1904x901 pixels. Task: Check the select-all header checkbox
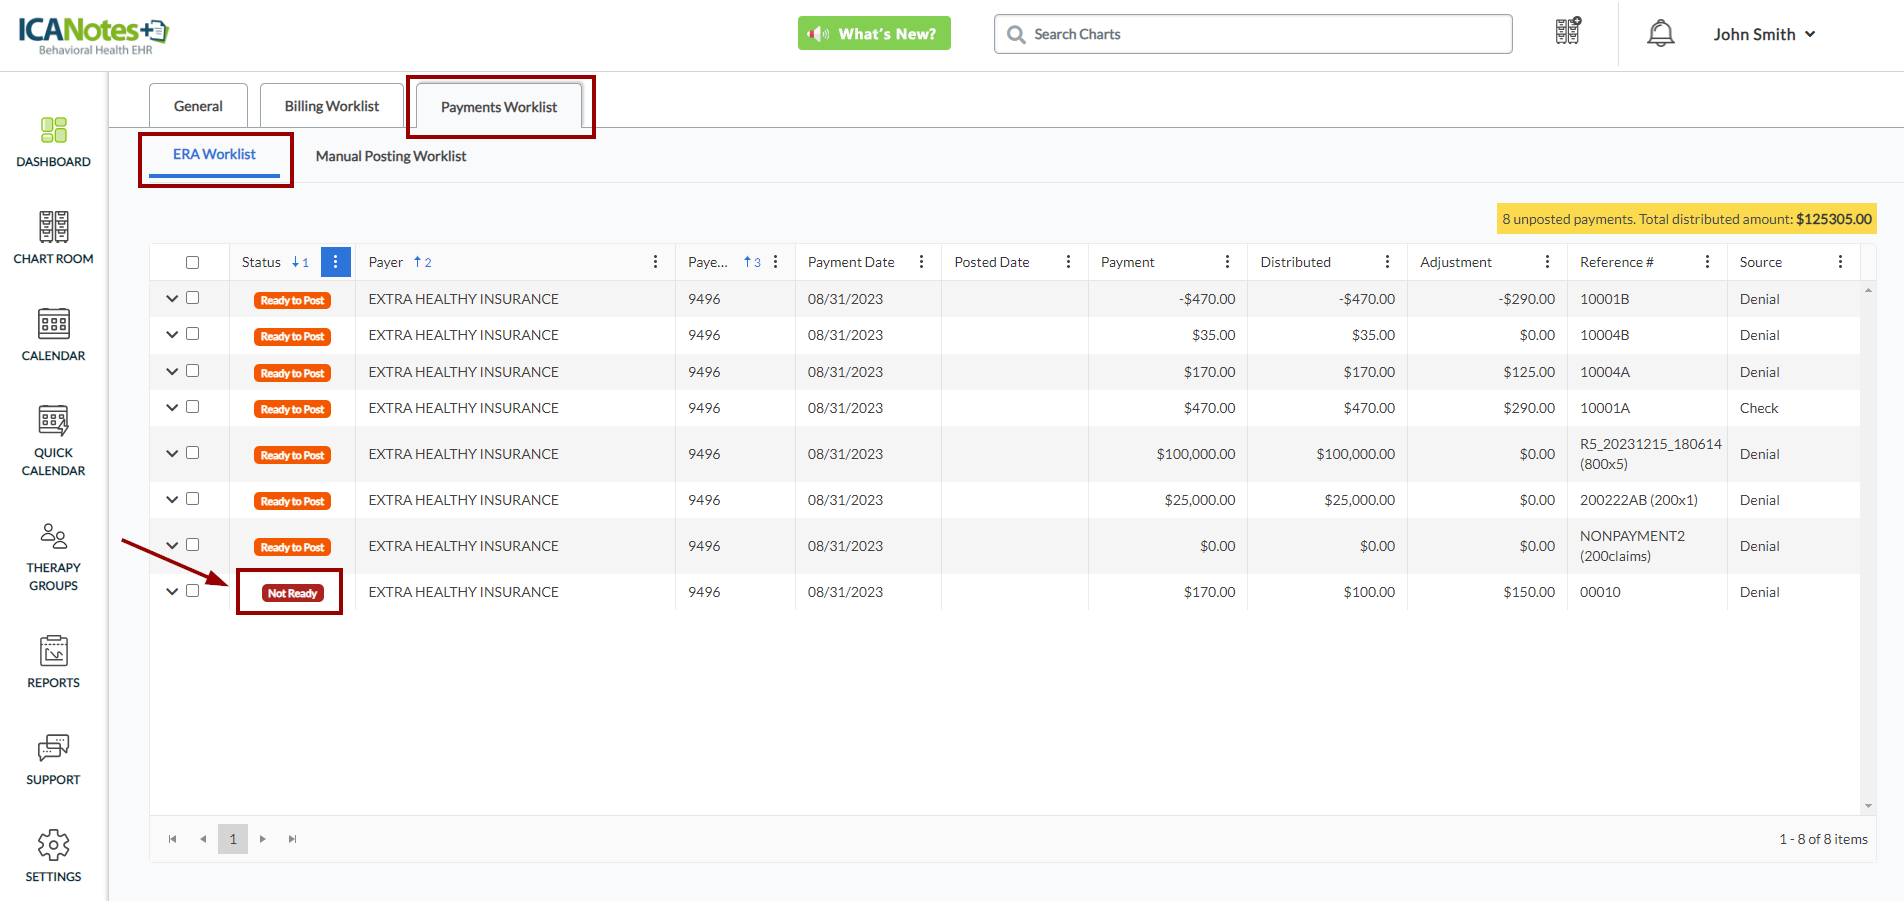(192, 263)
